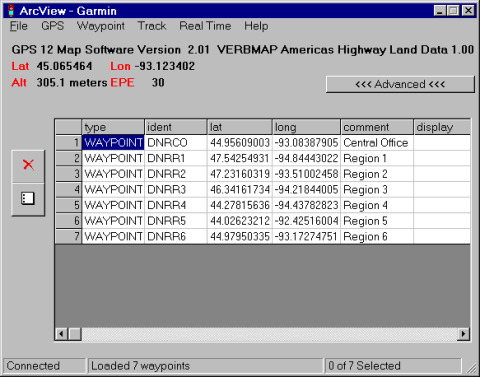Click latitude cell 44.95609003
The width and height of the screenshot is (480, 377).
(240, 143)
